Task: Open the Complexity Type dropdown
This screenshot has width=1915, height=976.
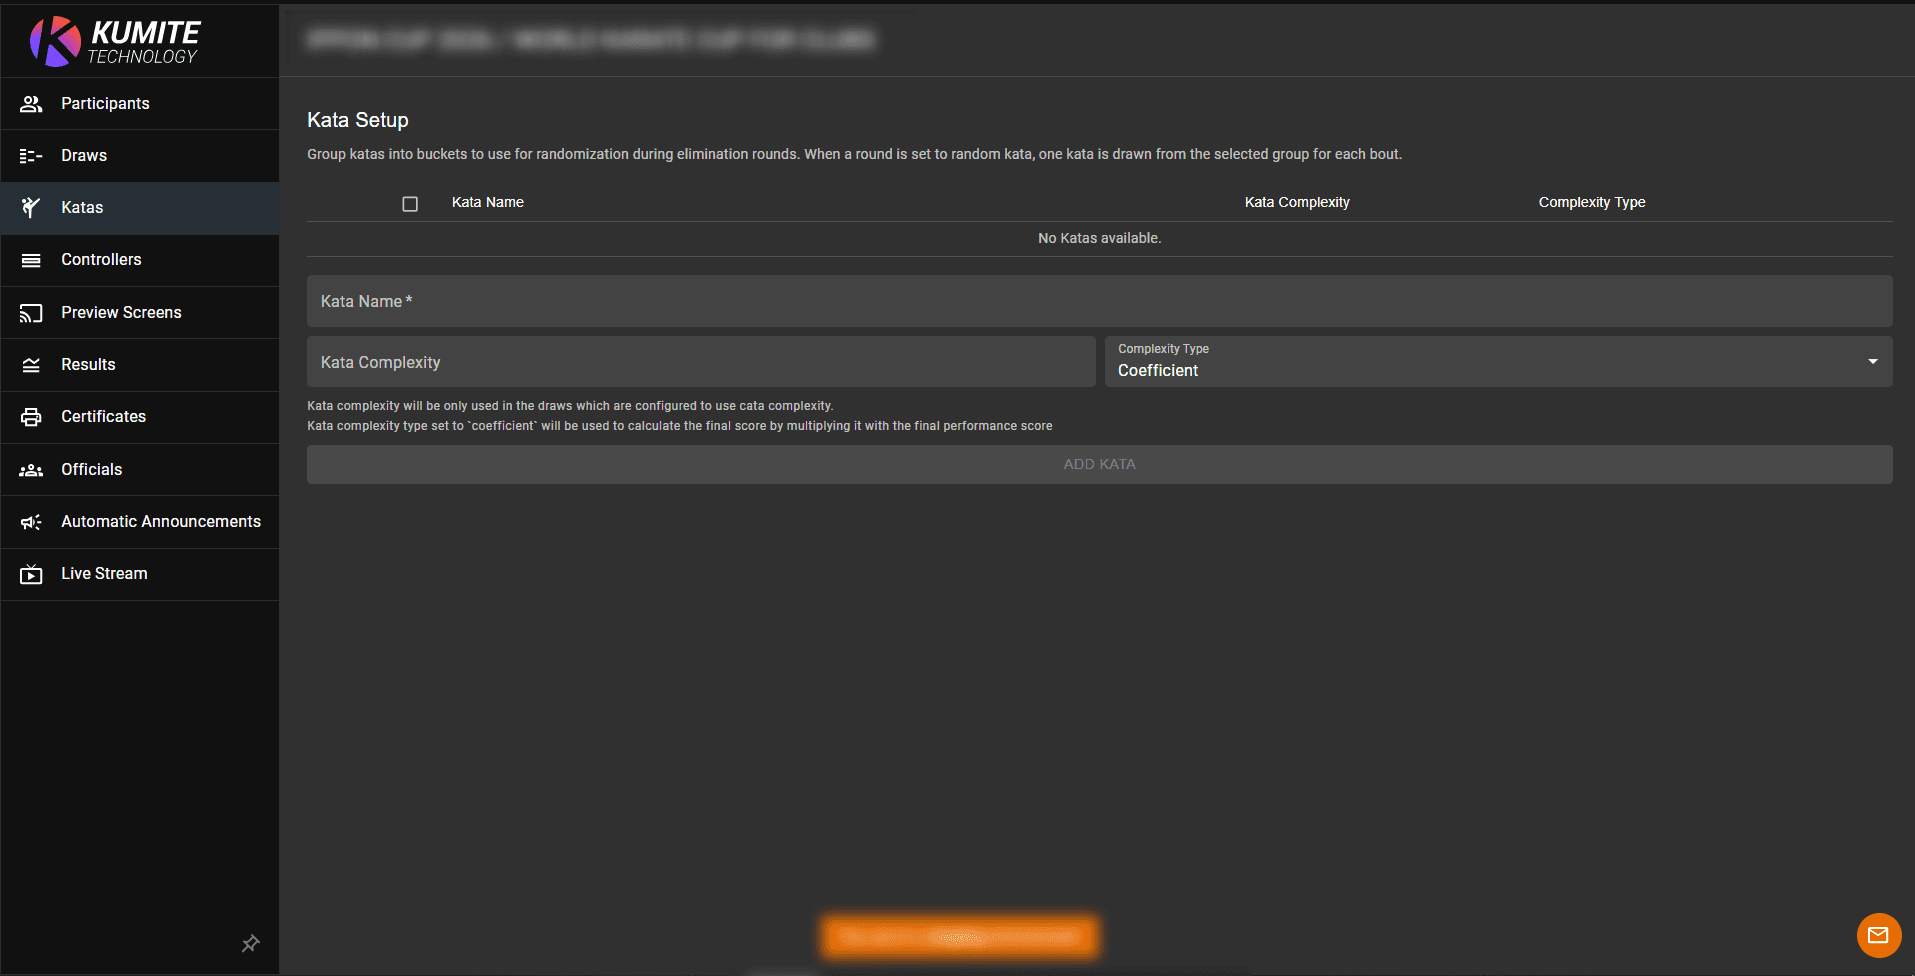Action: [1498, 361]
